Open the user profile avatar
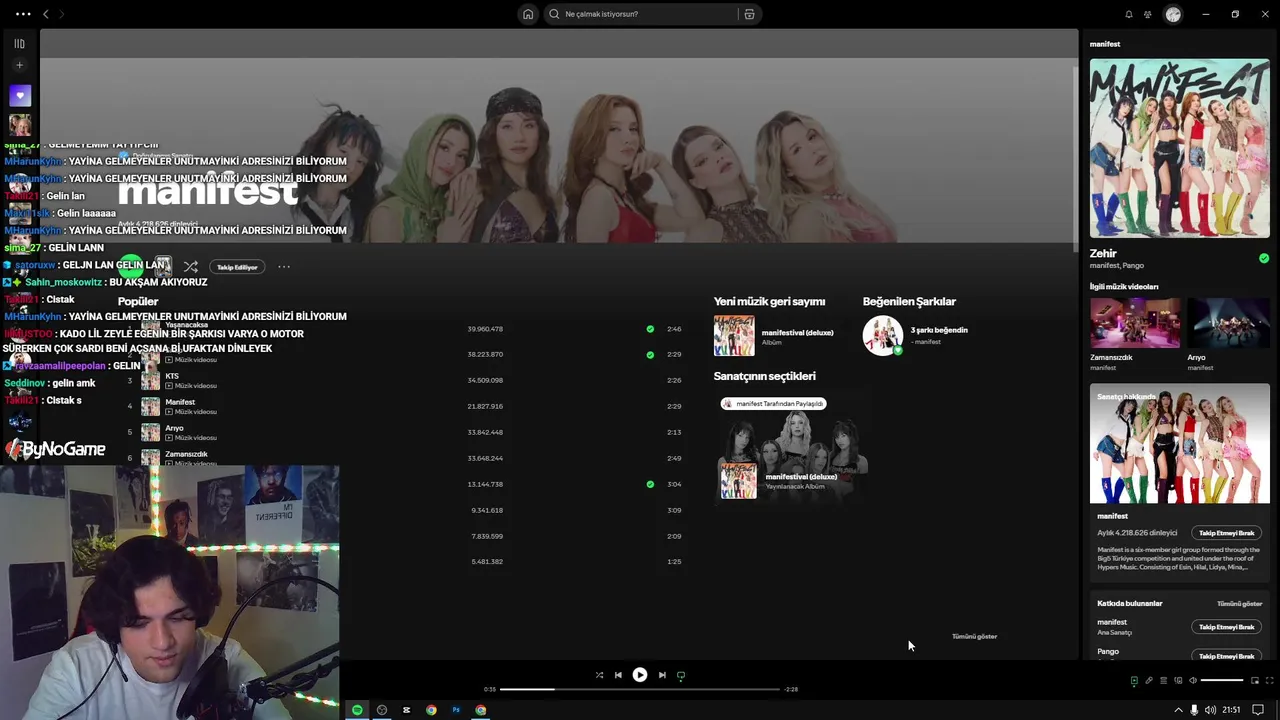1280x720 pixels. (1173, 14)
